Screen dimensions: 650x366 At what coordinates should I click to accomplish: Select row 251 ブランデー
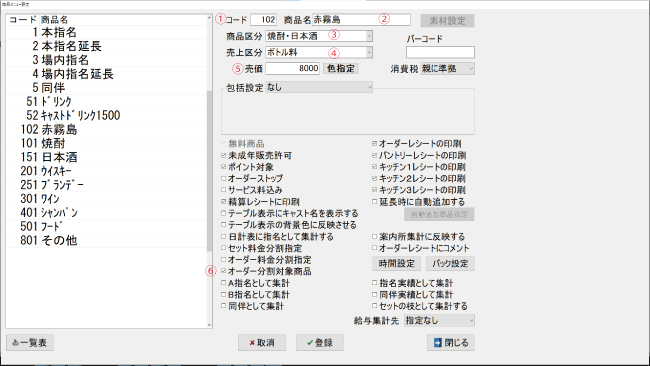[x=106, y=185]
